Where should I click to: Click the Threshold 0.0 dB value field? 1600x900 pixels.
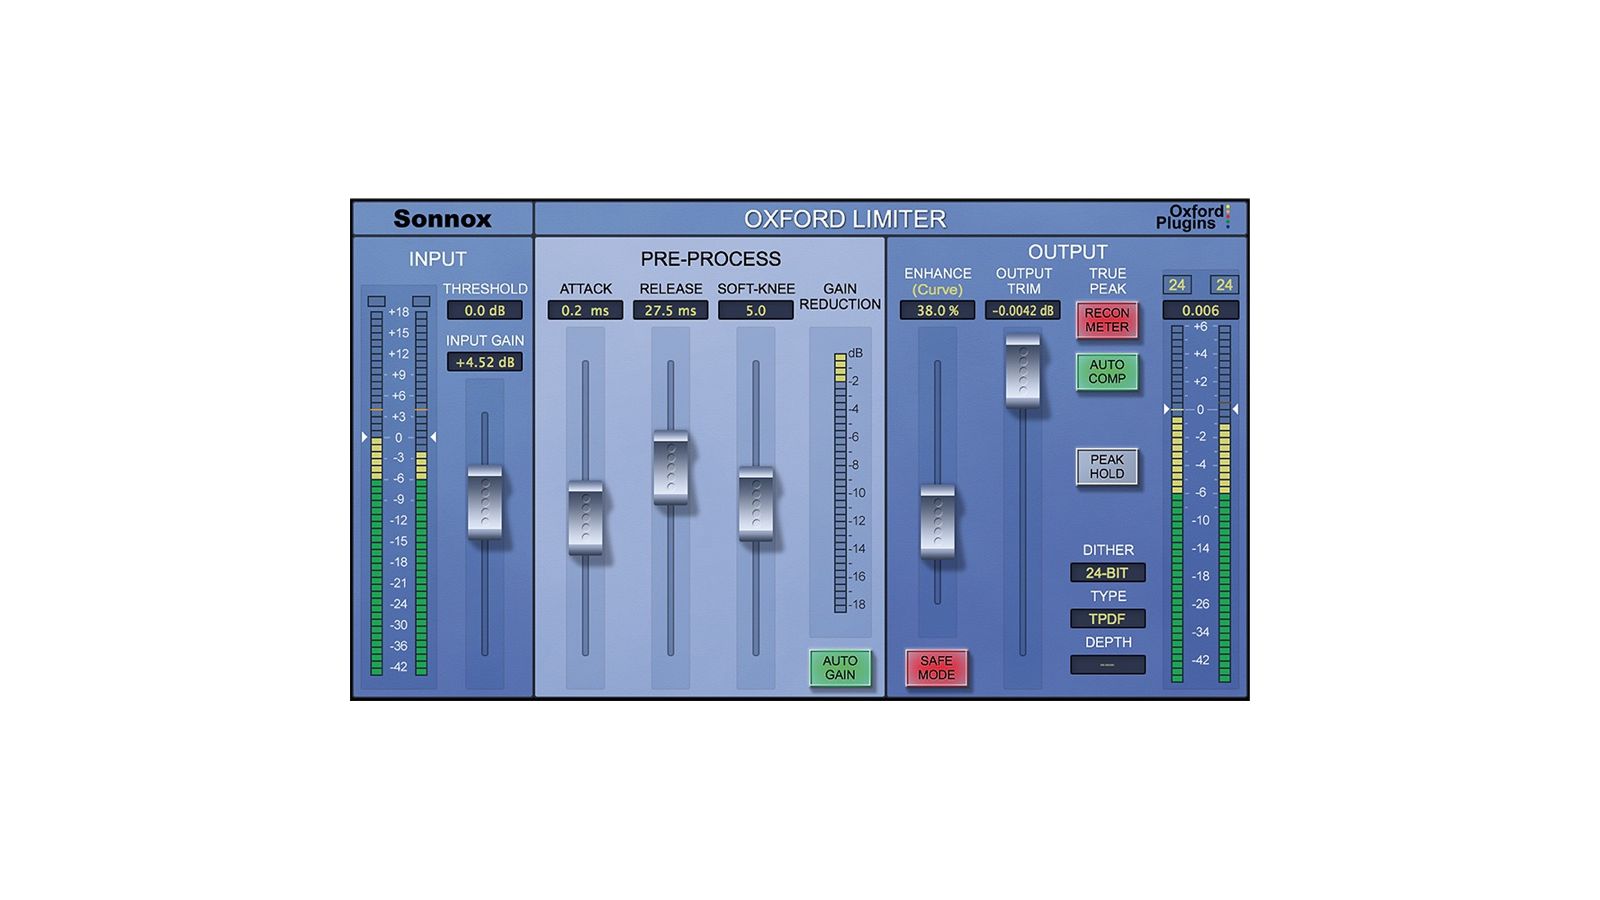click(x=485, y=311)
